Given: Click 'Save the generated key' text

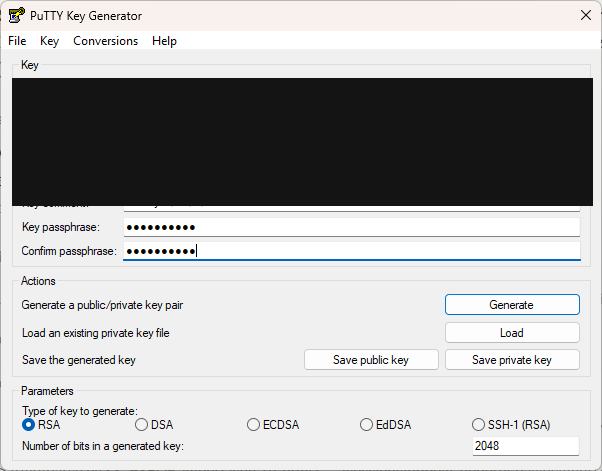Looking at the screenshot, I should [x=79, y=360].
